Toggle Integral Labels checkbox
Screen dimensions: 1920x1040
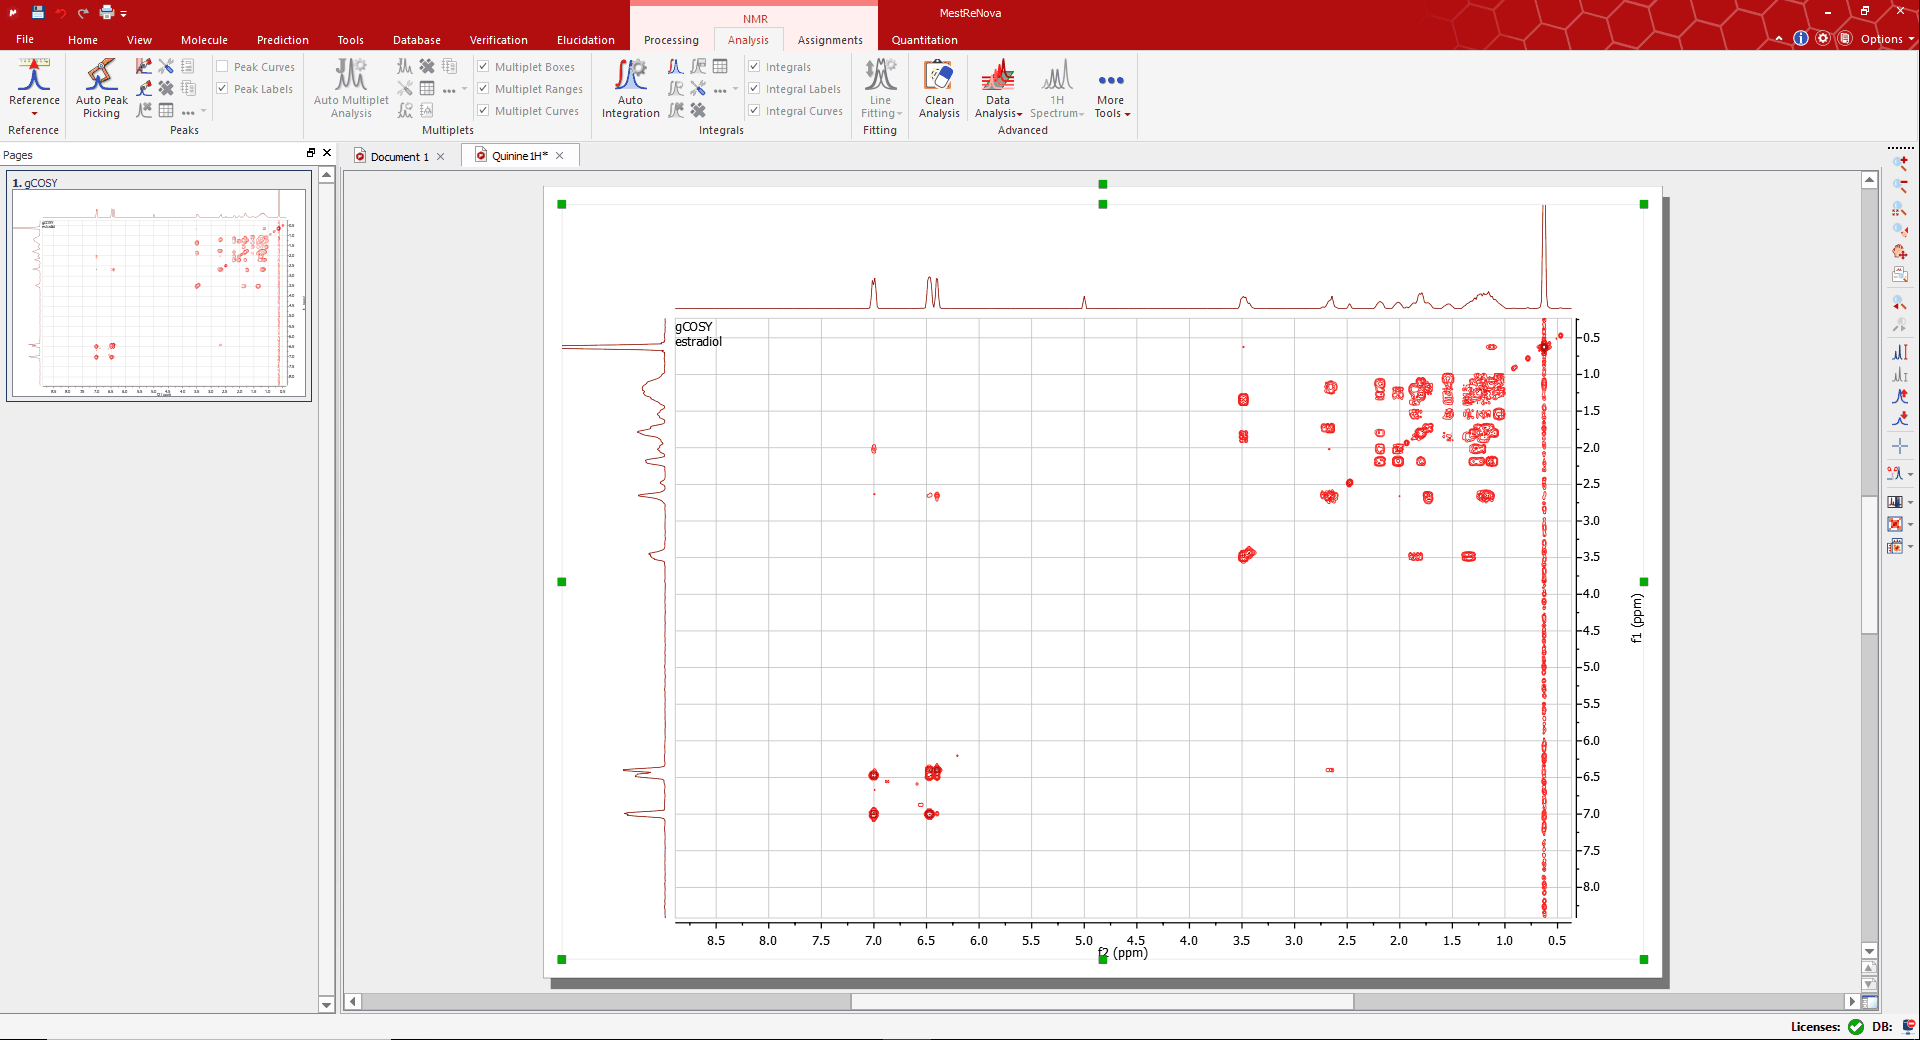click(754, 89)
